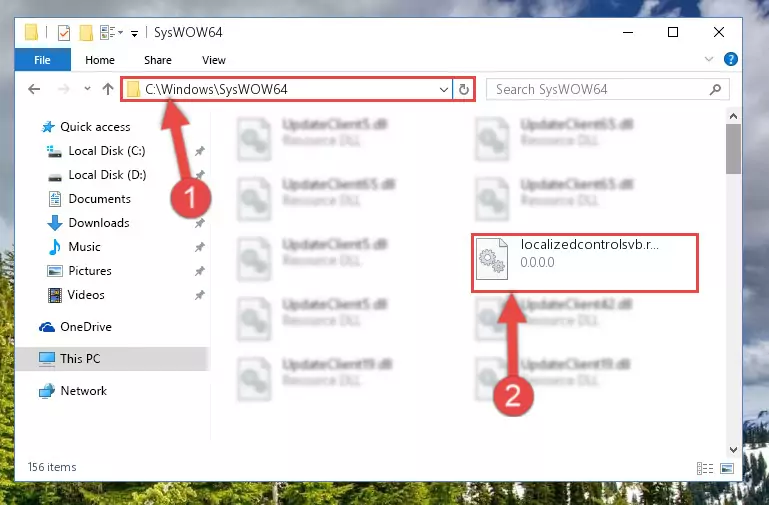Click the address bar path C:\Windows\SysWOW64
The height and width of the screenshot is (505, 769).
tap(216, 89)
